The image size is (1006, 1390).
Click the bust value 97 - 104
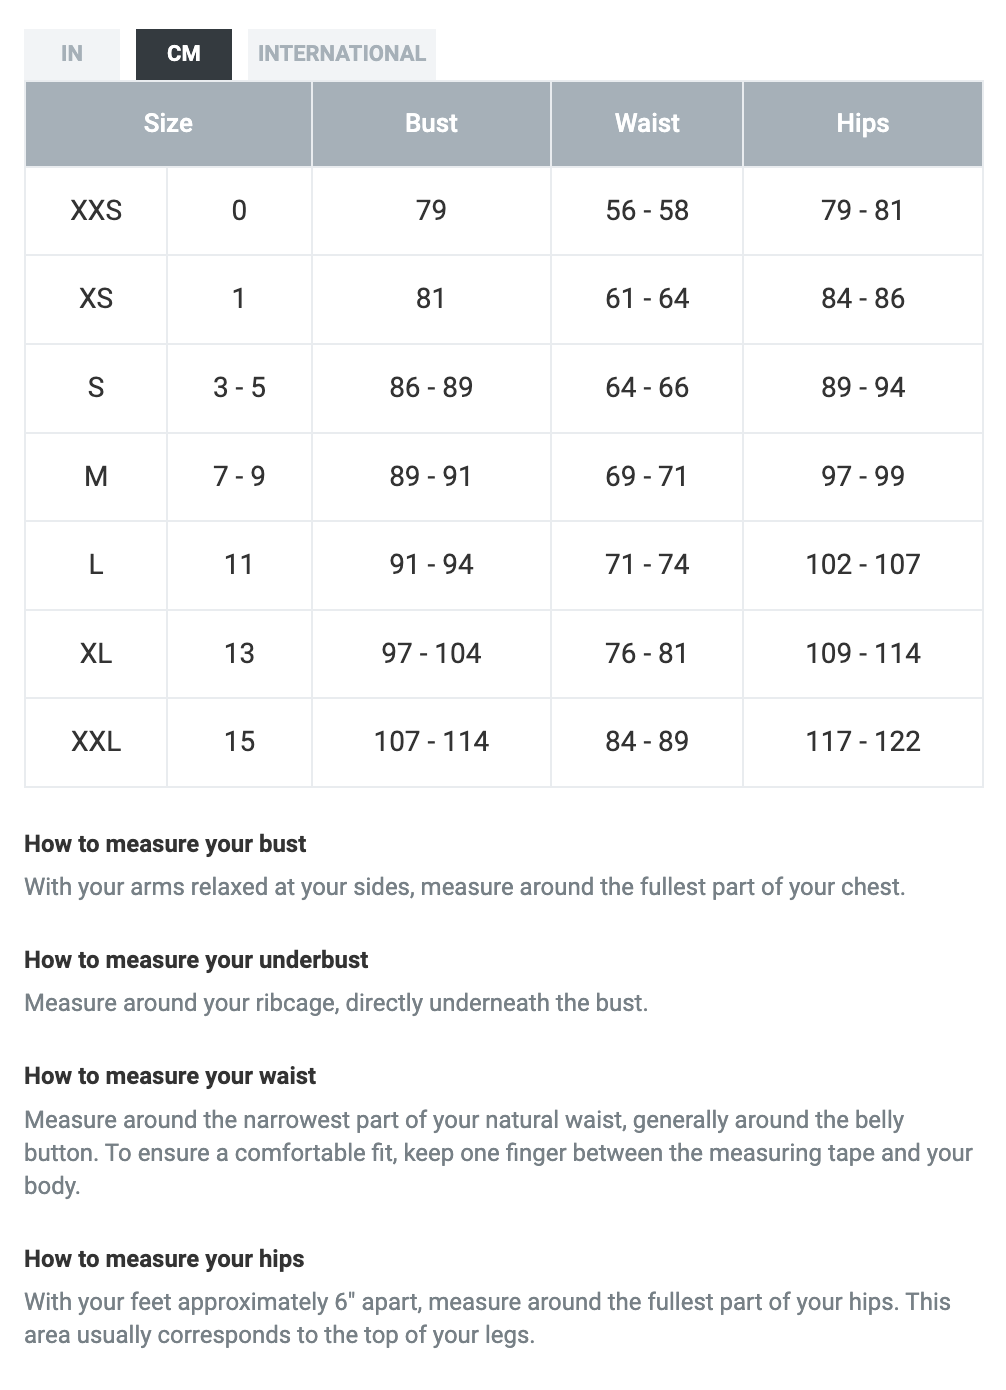pos(431,654)
